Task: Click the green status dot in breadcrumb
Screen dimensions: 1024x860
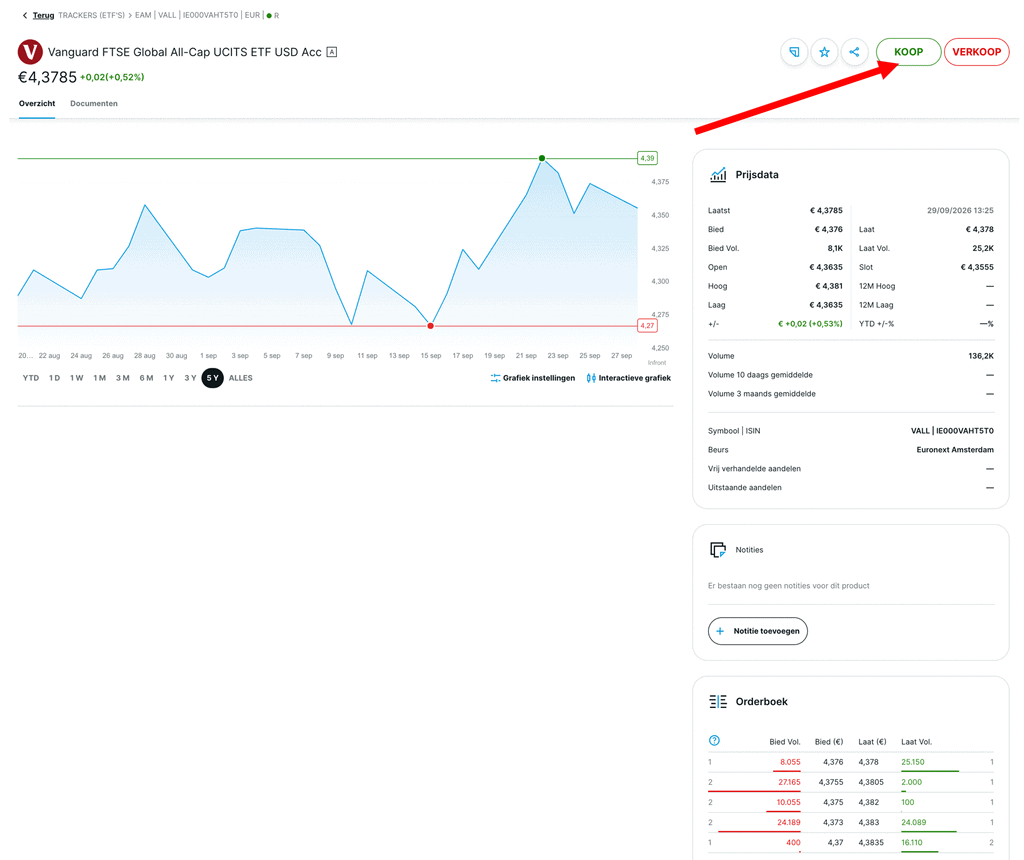Action: coord(269,16)
